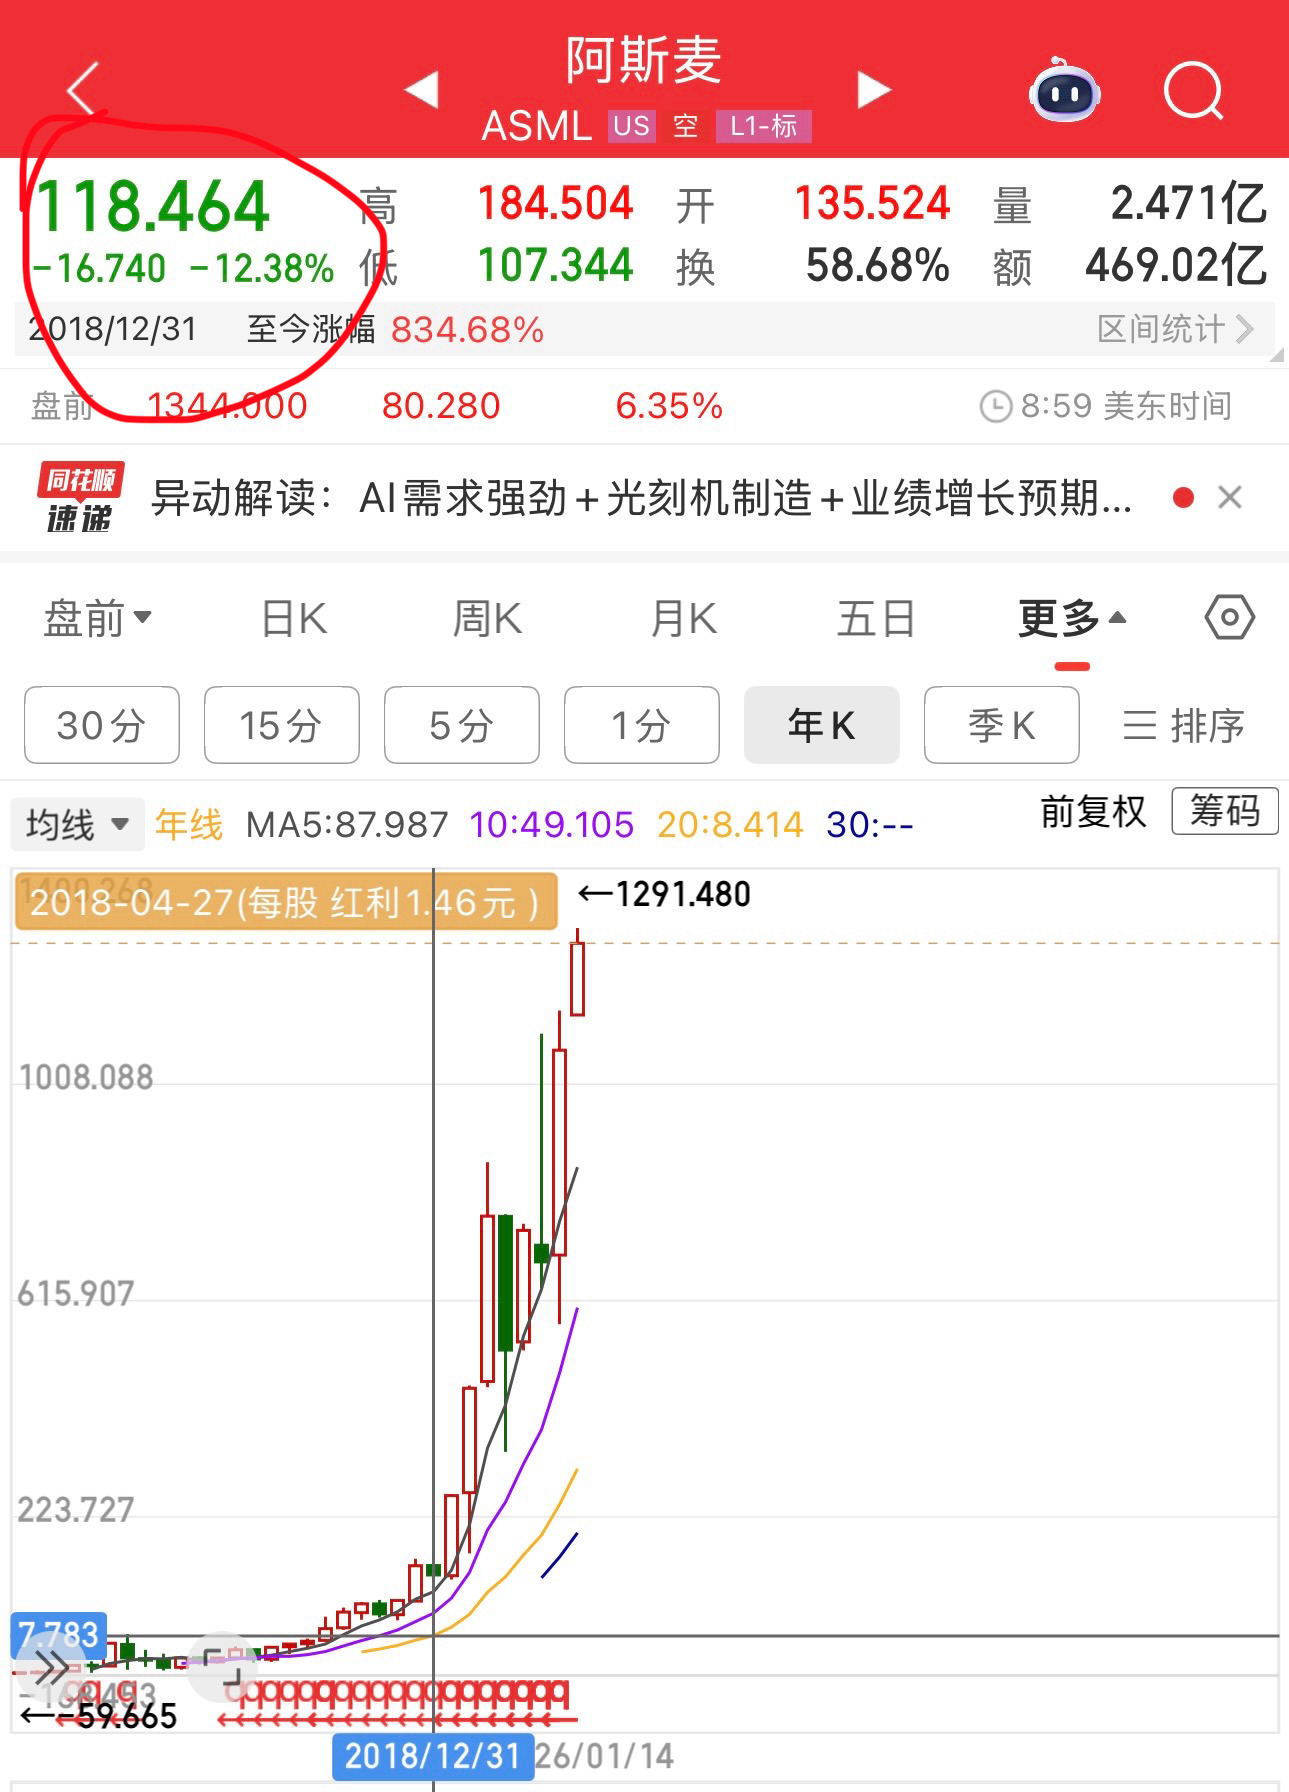
Task: Select the 季K interval button
Action: 1002,725
